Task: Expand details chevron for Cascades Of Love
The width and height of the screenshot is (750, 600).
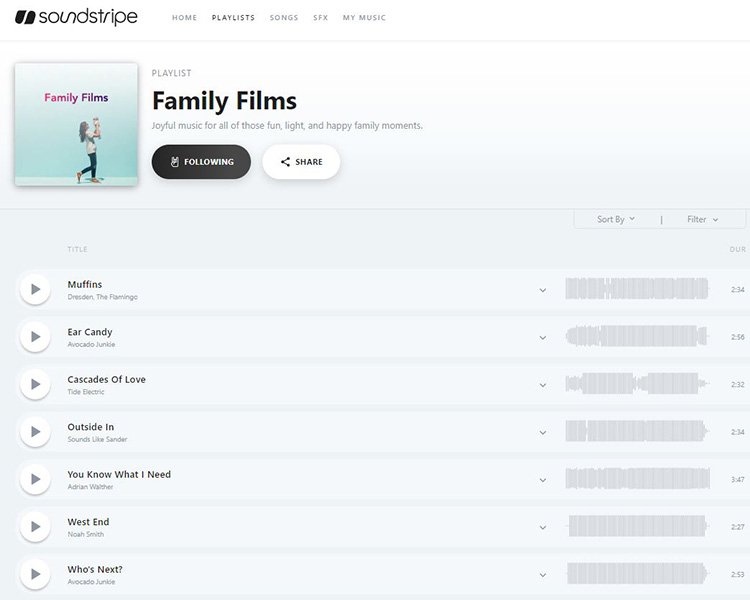Action: tap(543, 385)
